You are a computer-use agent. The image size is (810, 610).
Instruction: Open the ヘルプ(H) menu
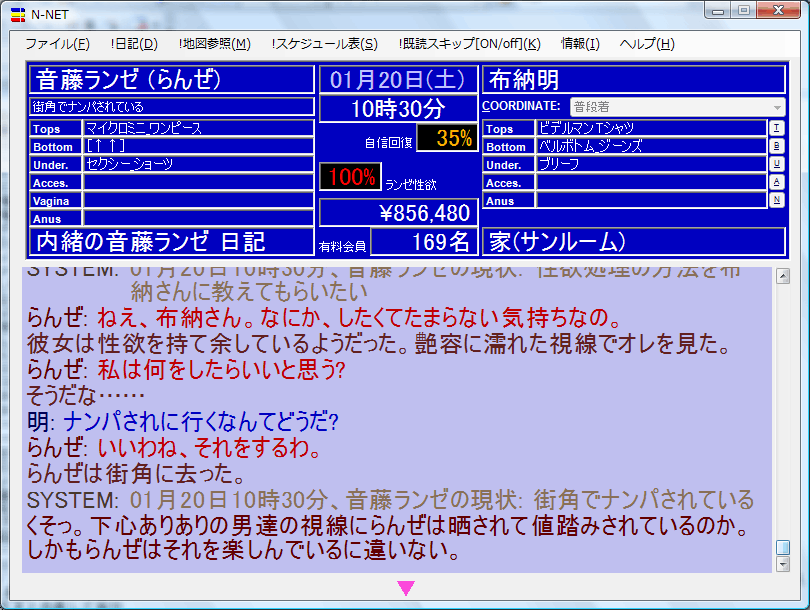647,44
